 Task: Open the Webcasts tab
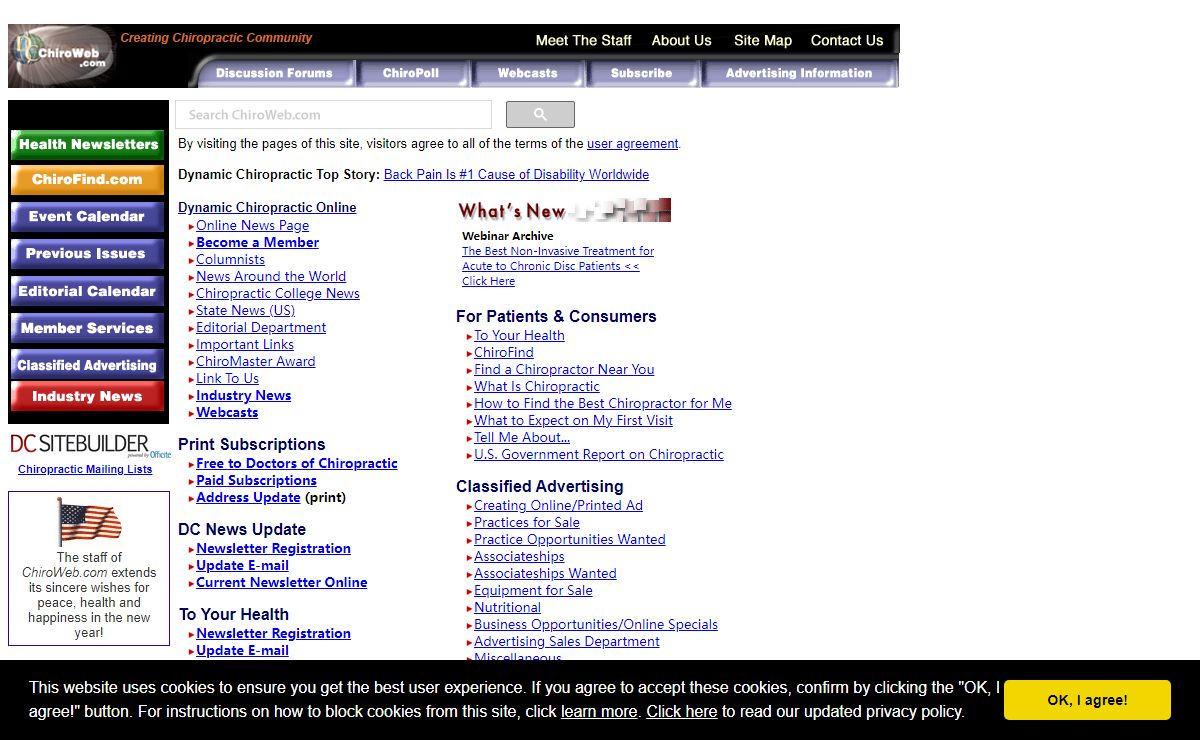tap(527, 73)
